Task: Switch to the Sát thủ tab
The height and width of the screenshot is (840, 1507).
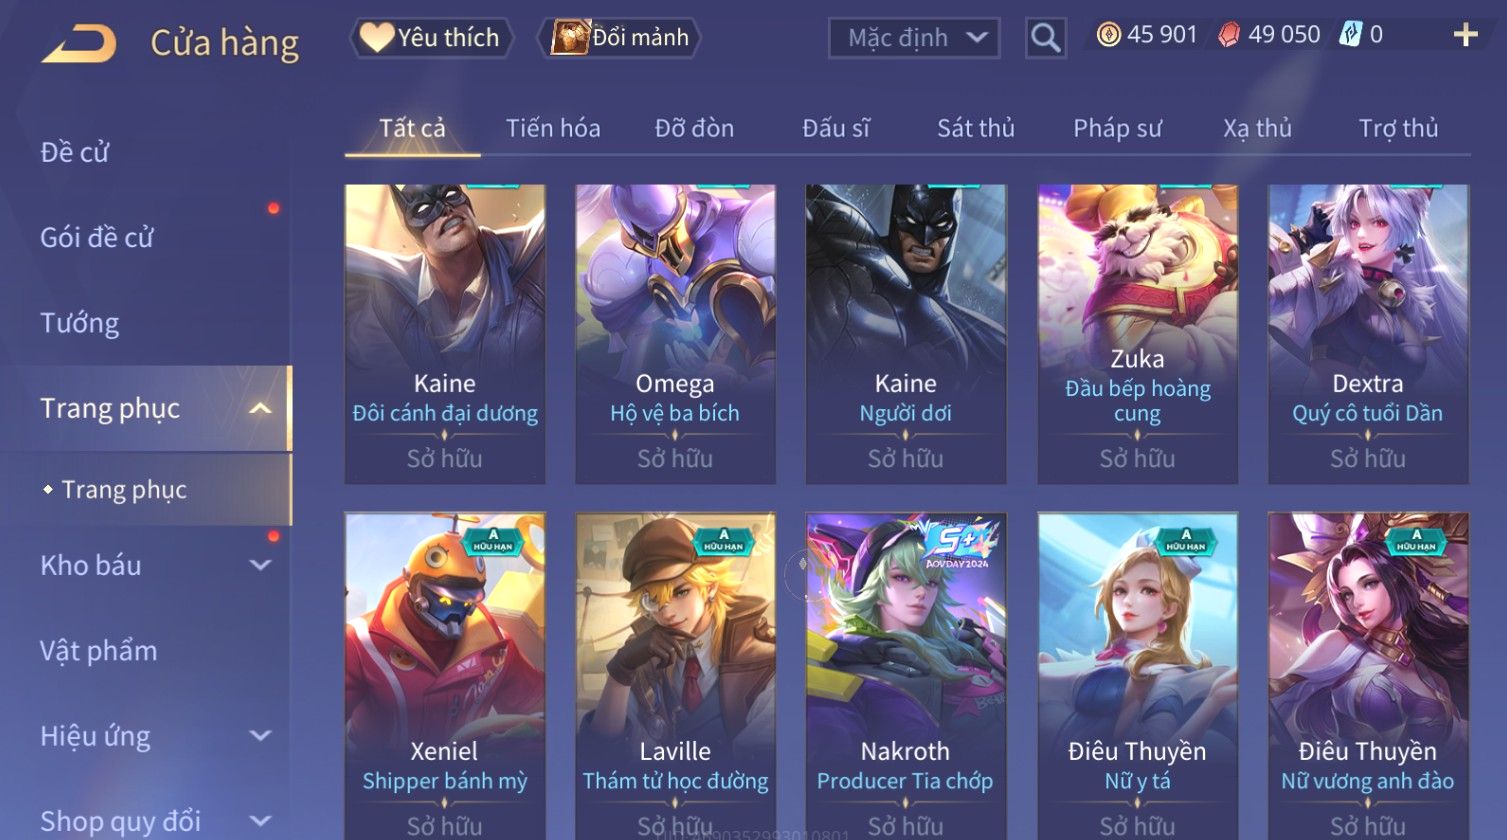Action: (x=975, y=128)
